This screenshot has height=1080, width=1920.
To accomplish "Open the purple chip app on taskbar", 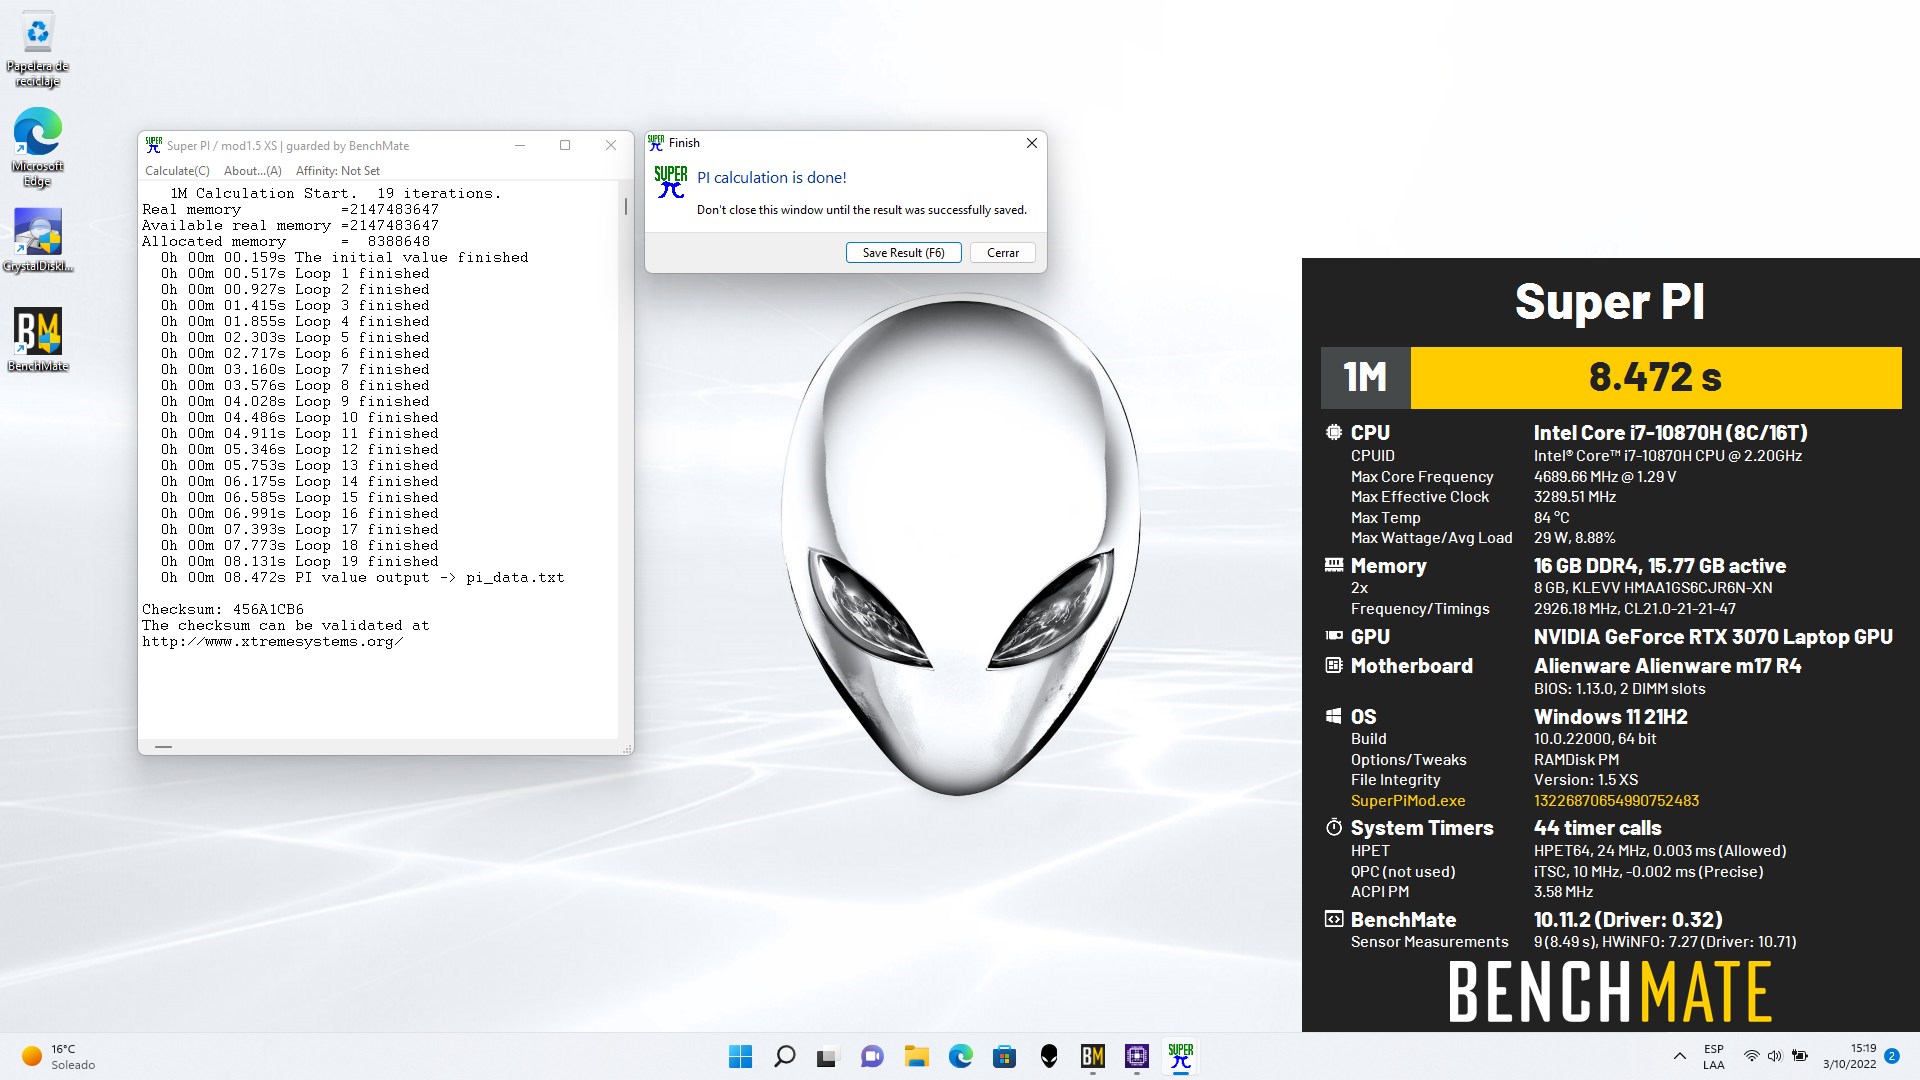I will coord(1136,1056).
